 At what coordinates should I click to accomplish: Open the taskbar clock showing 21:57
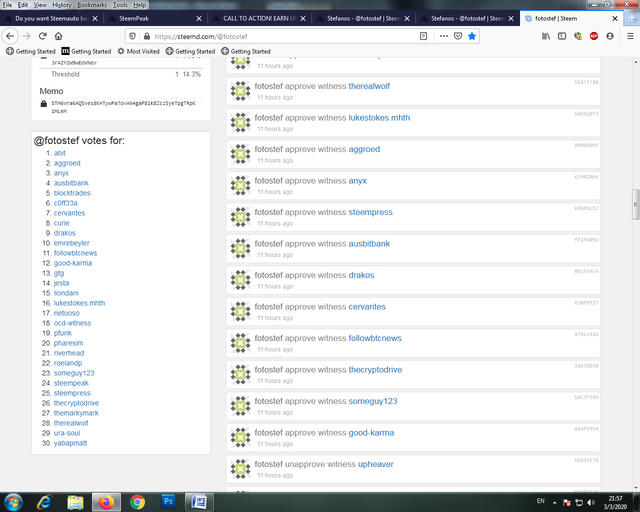click(x=615, y=502)
